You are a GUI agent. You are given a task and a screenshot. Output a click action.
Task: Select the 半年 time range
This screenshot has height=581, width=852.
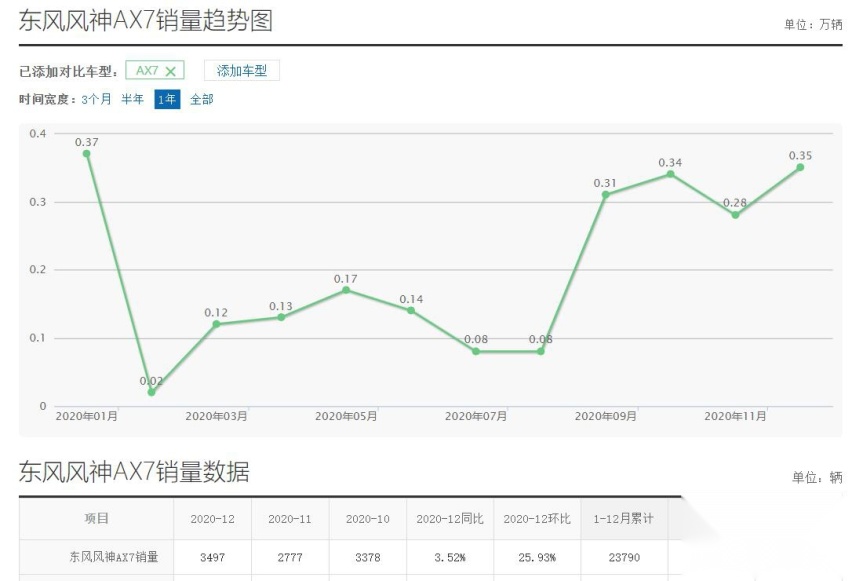[x=133, y=99]
